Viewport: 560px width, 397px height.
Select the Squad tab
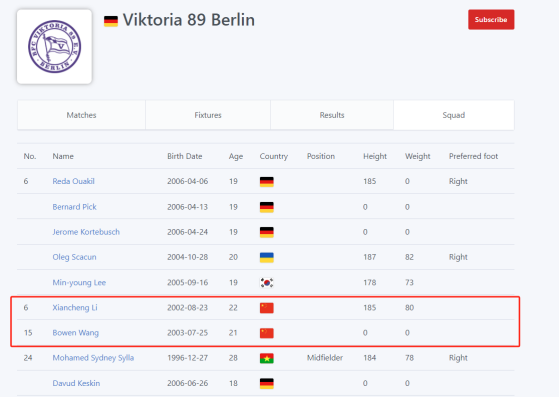(x=454, y=115)
